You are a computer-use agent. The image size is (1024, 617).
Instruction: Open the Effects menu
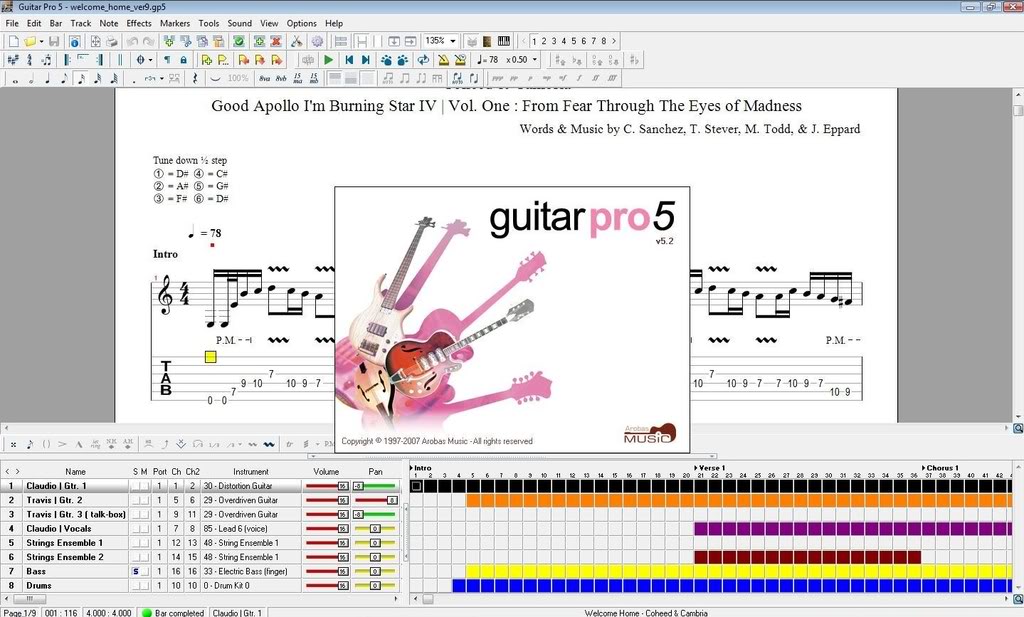click(138, 22)
